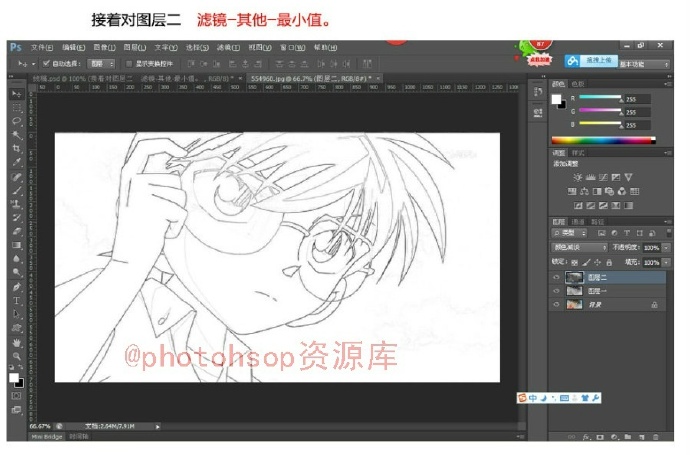Select the Eyedropper tool

[x=17, y=162]
